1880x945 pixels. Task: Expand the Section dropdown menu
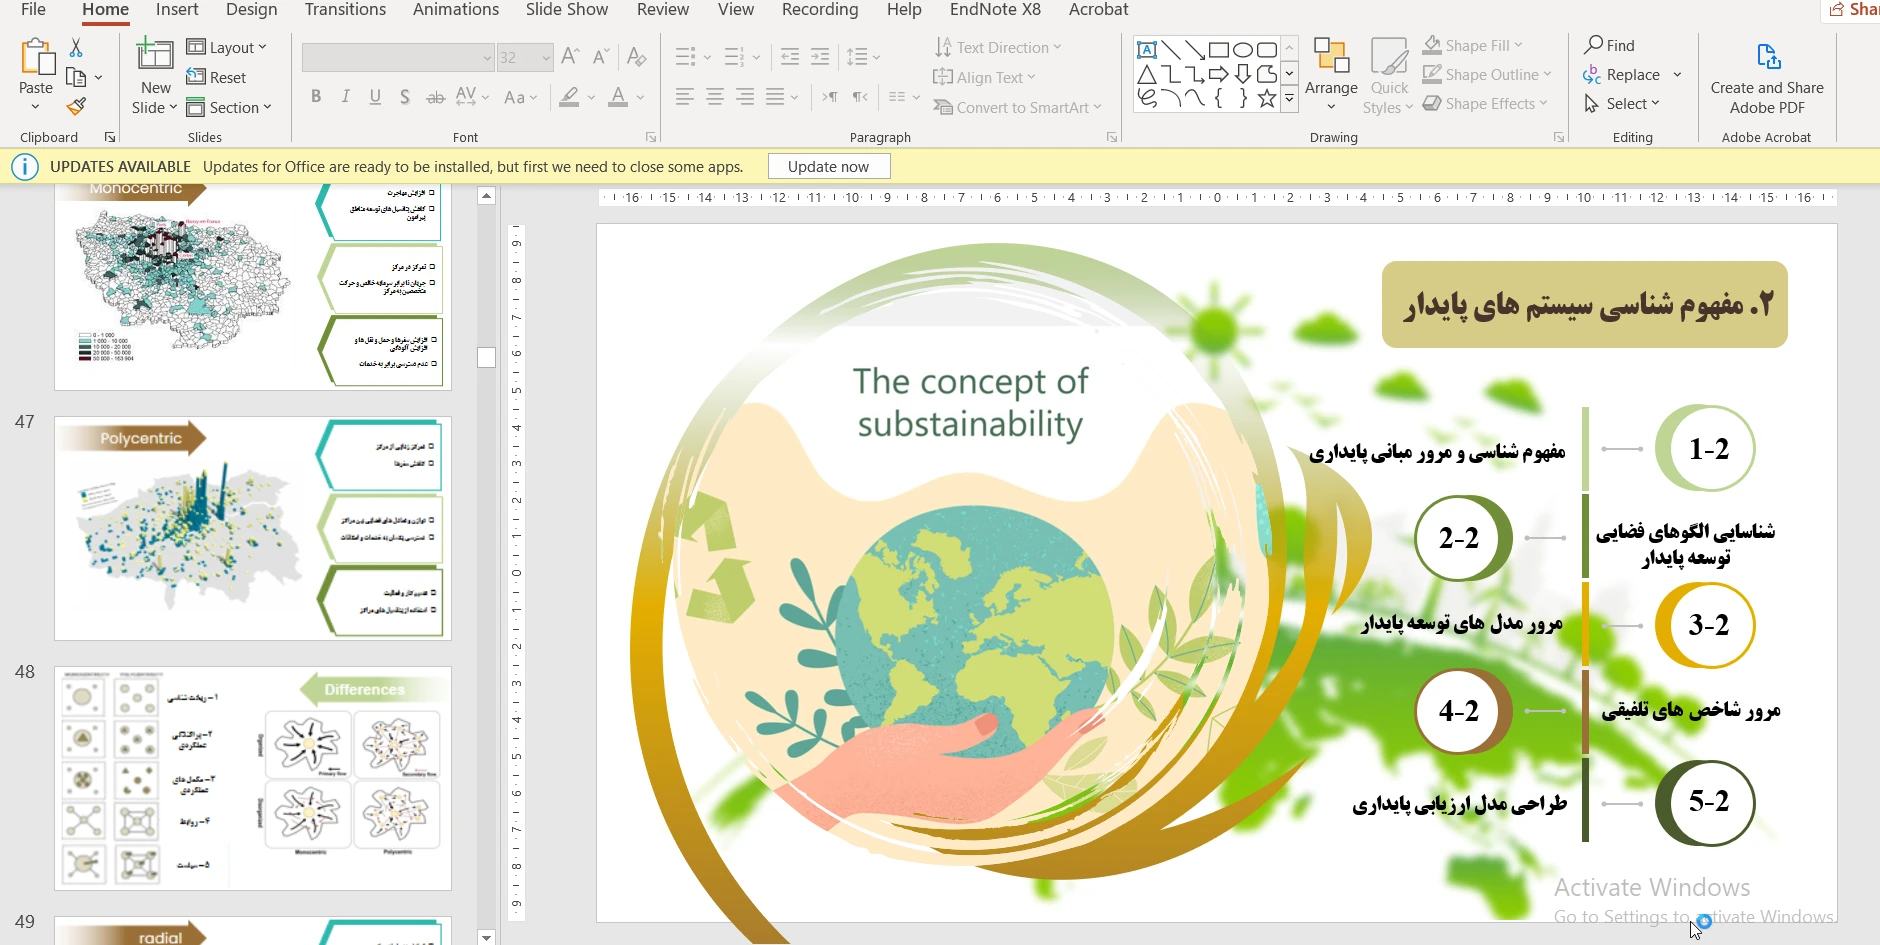(229, 107)
